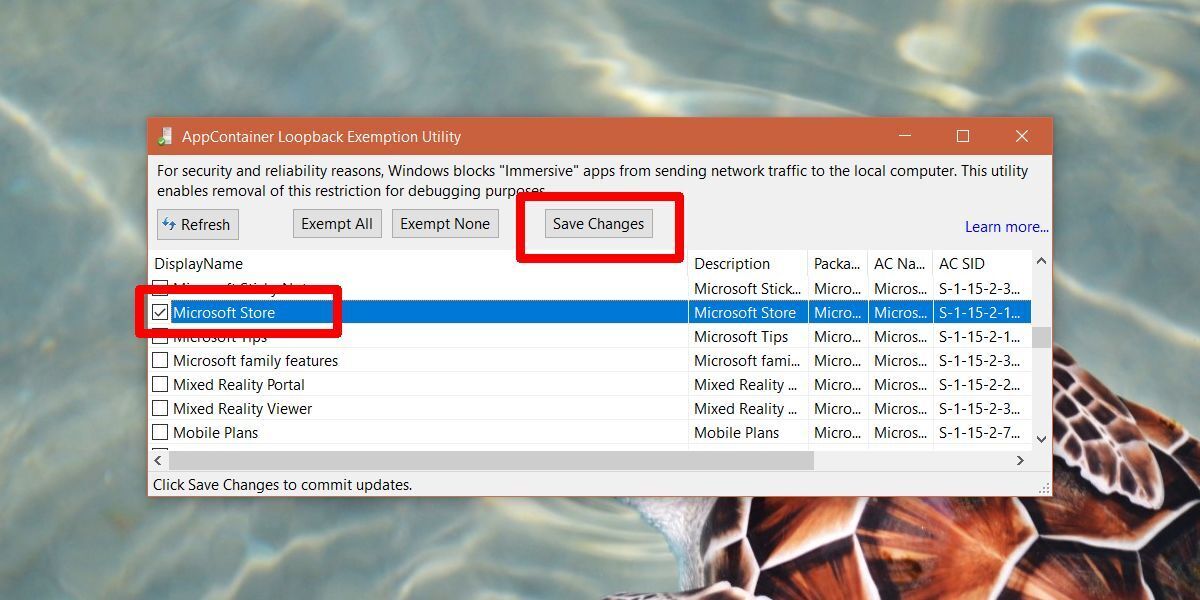Click the Refresh button
Viewport: 1200px width, 600px height.
click(197, 224)
